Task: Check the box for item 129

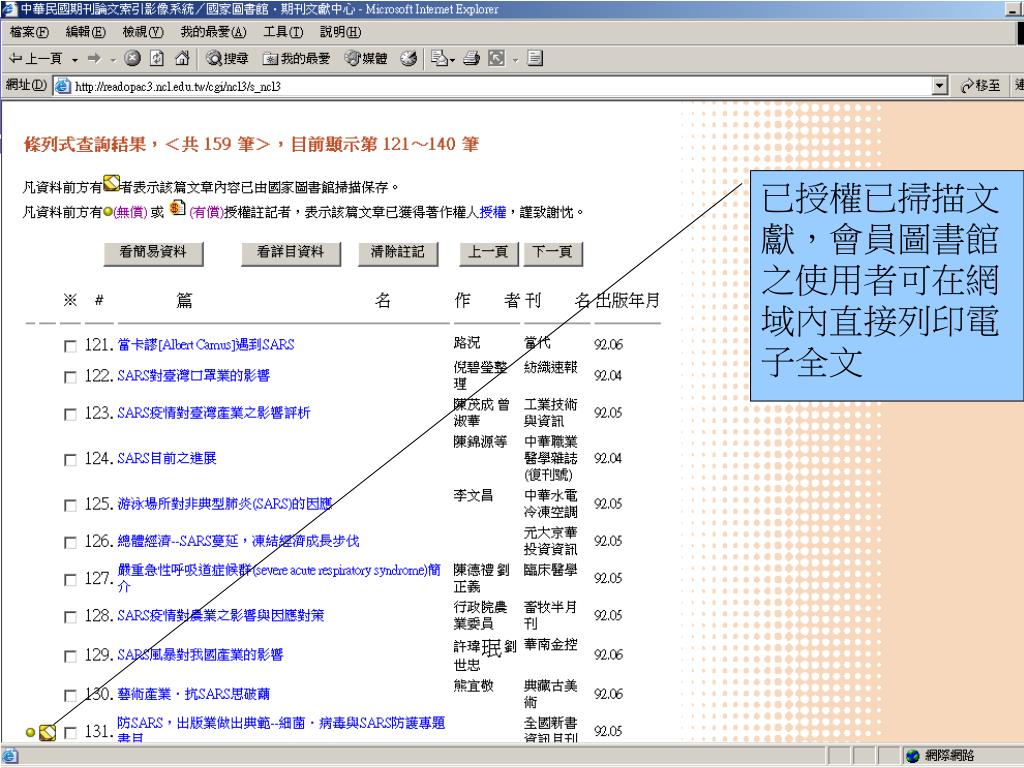Action: click(x=70, y=656)
